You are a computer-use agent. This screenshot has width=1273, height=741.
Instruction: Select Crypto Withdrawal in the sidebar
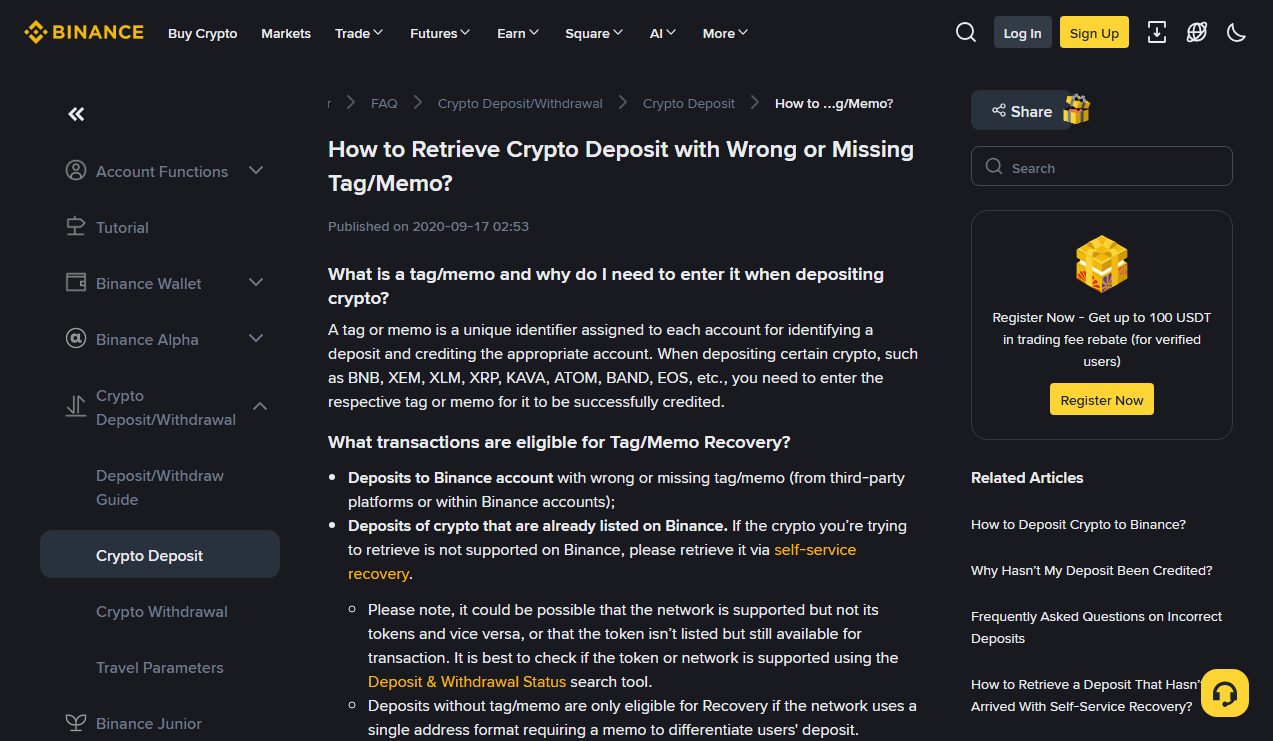(x=162, y=611)
